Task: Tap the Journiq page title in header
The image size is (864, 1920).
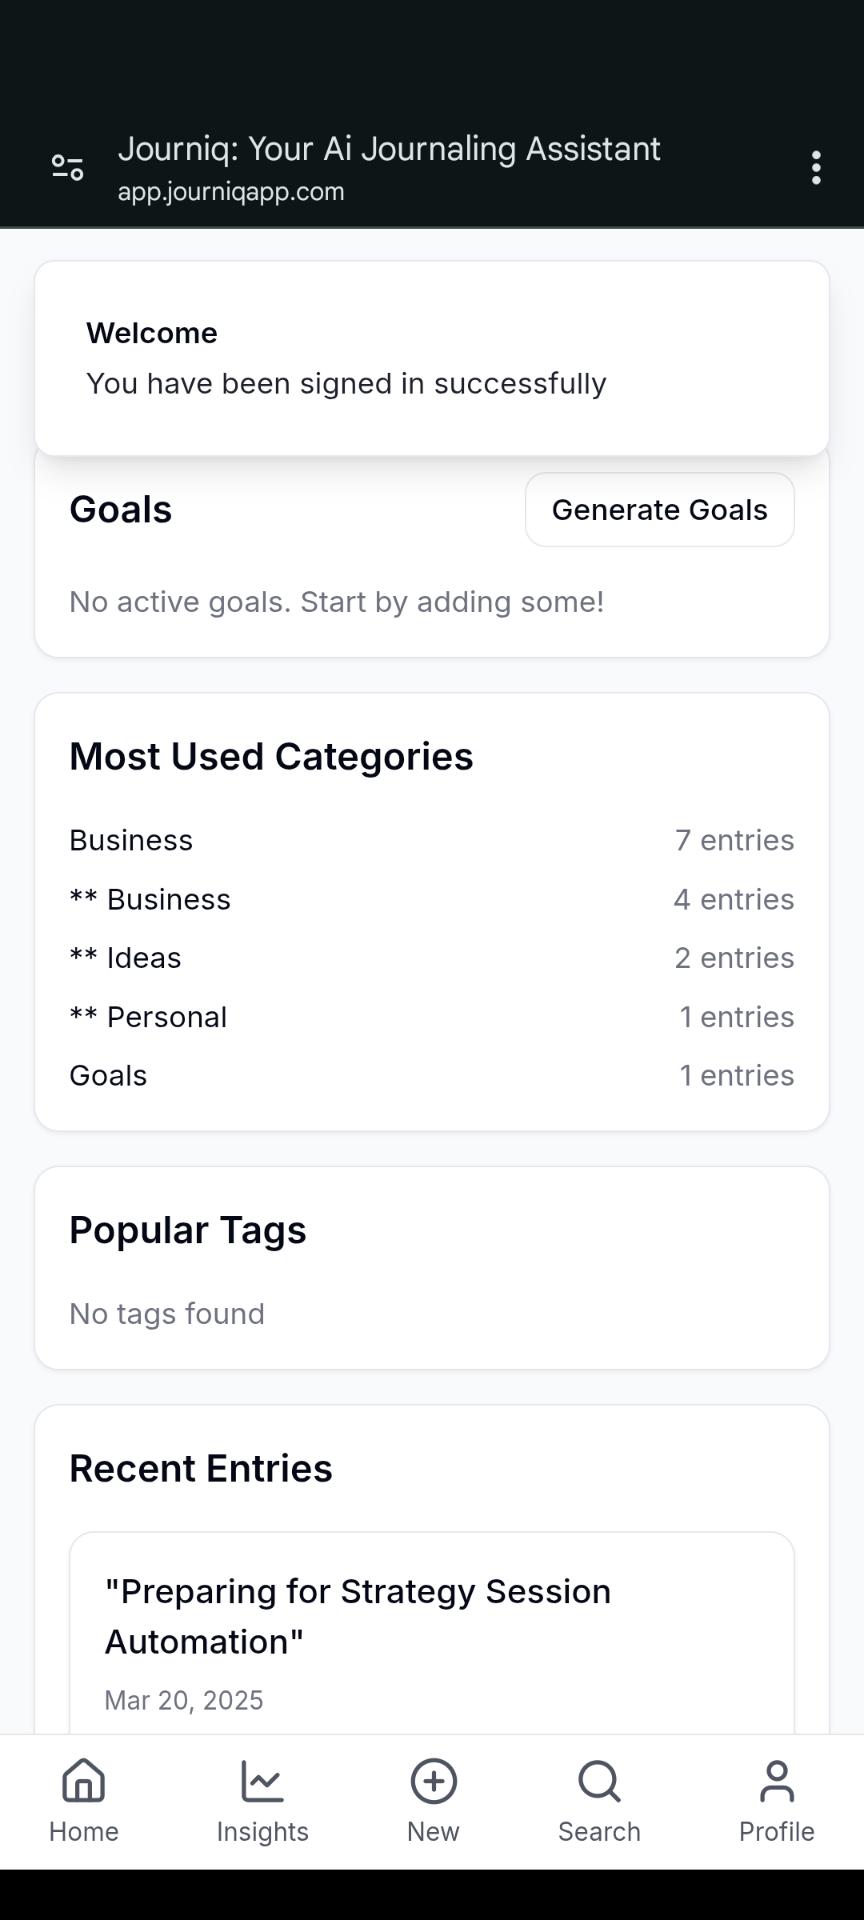Action: point(389,149)
